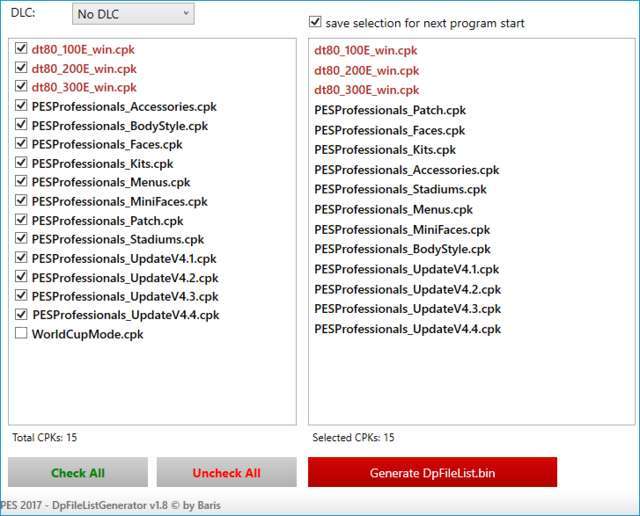Uncheck dt80_300E_win.cpk checkbox
640x516 pixels.
click(21, 86)
